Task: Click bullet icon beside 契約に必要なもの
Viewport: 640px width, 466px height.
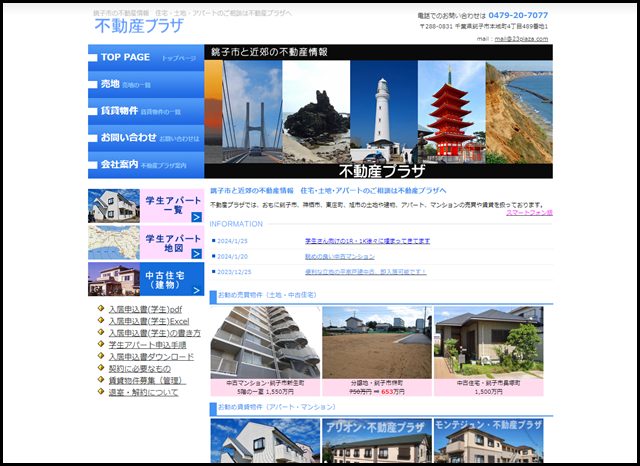Action: tap(101, 367)
